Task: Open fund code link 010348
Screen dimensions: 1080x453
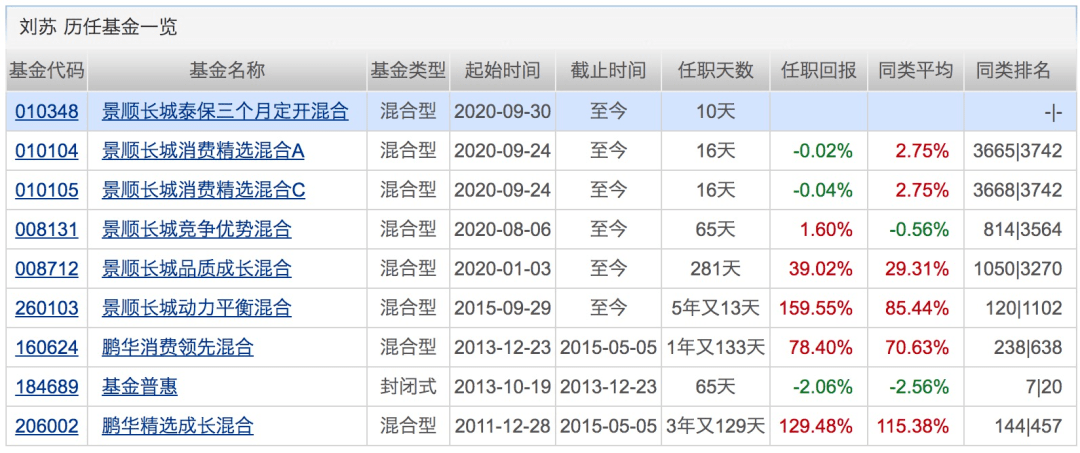Action: pyautogui.click(x=46, y=111)
